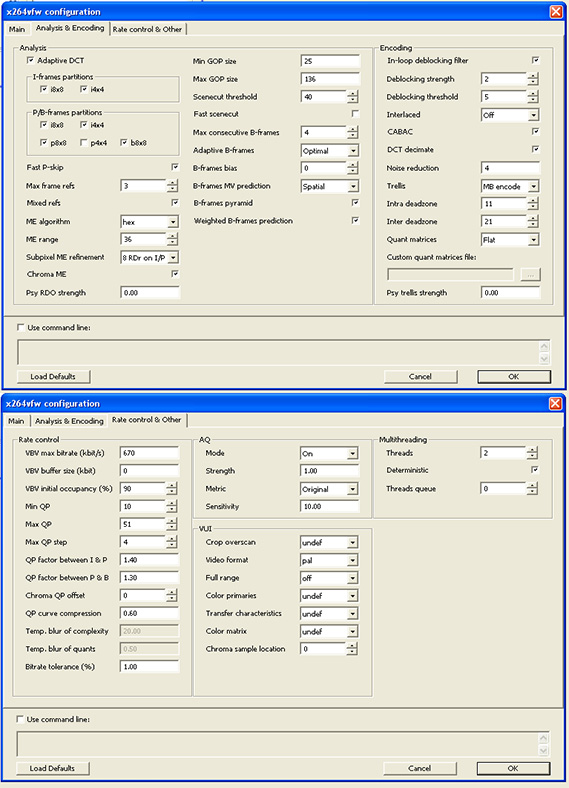Click OK in upper window

514,376
